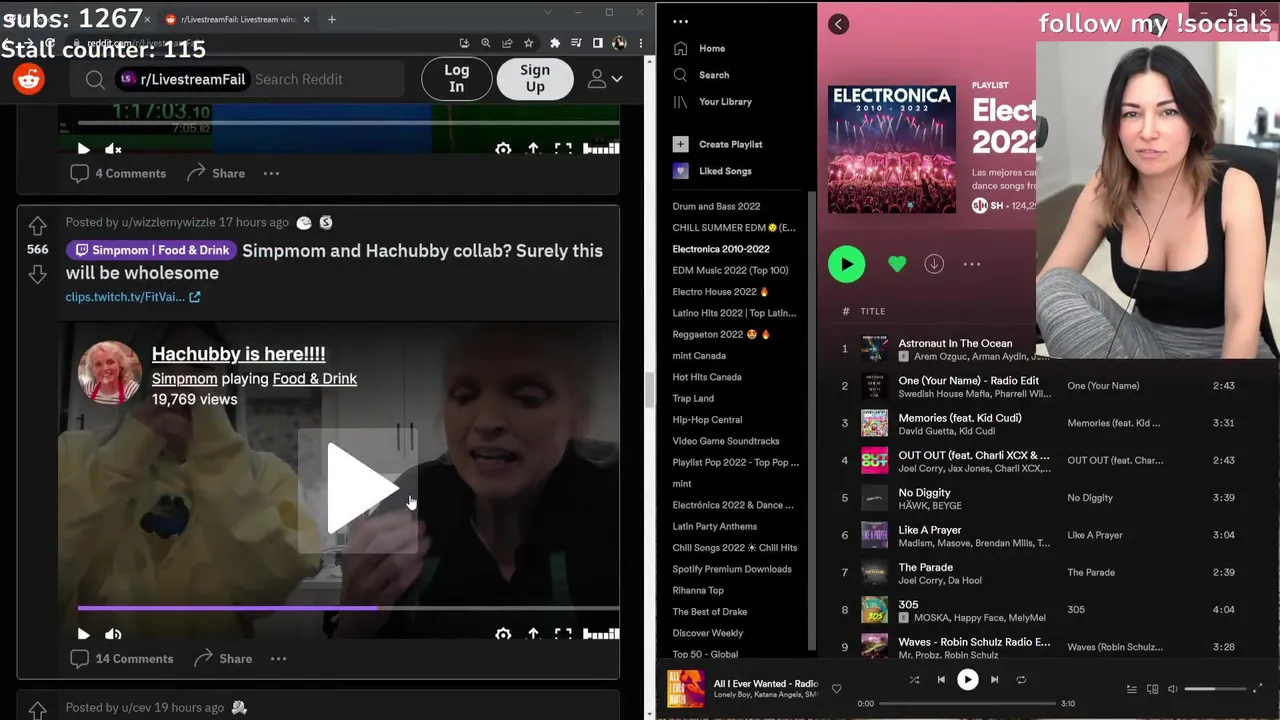Image resolution: width=1280 pixels, height=720 pixels.
Task: Toggle the green heart to unlike the playlist
Action: pos(897,264)
